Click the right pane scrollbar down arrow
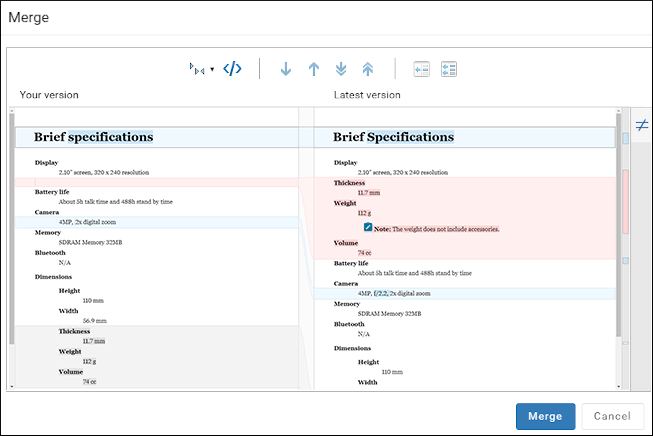The image size is (653, 436). pos(618,385)
